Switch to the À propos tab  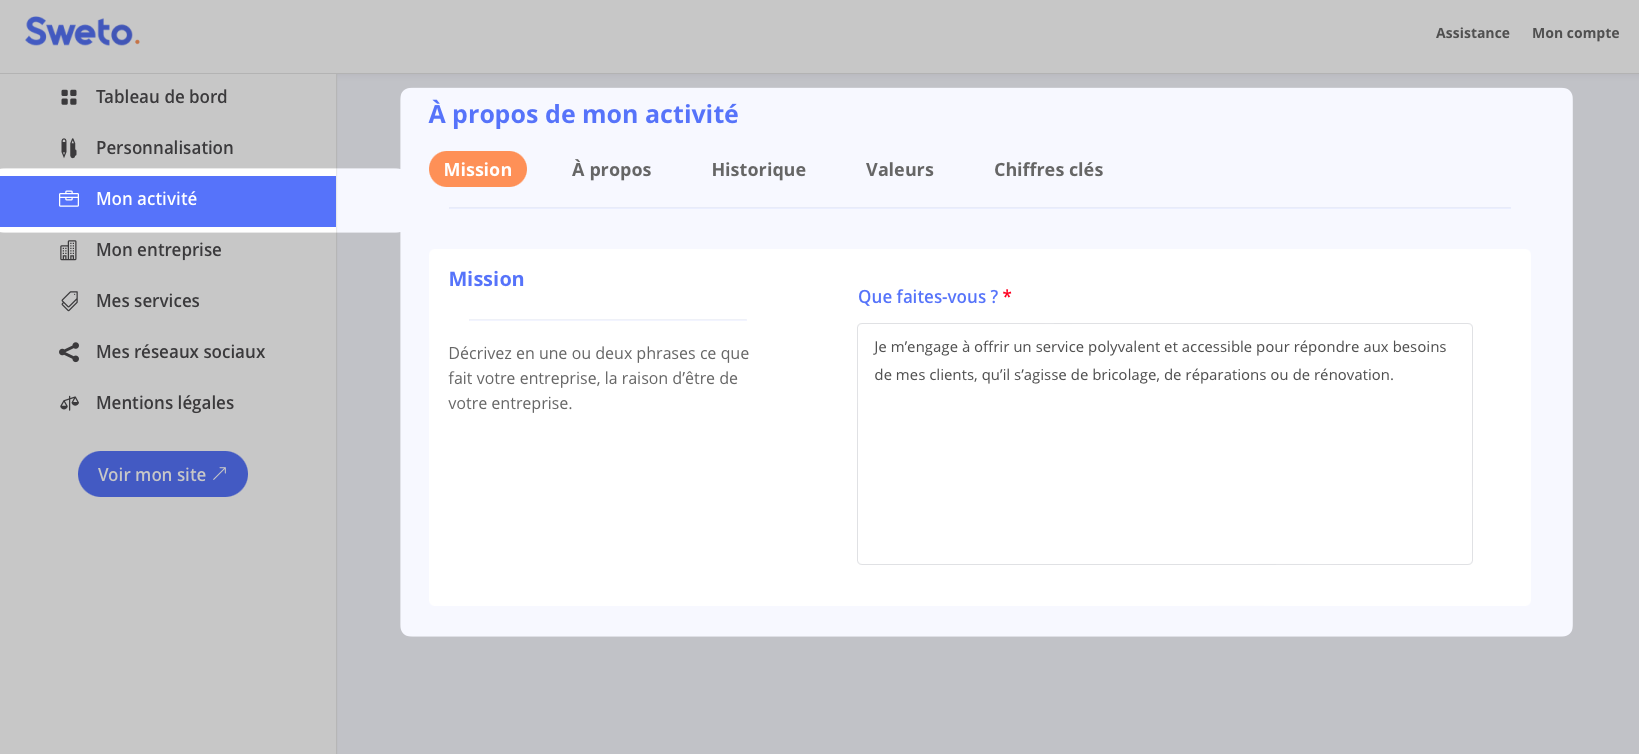tap(611, 169)
